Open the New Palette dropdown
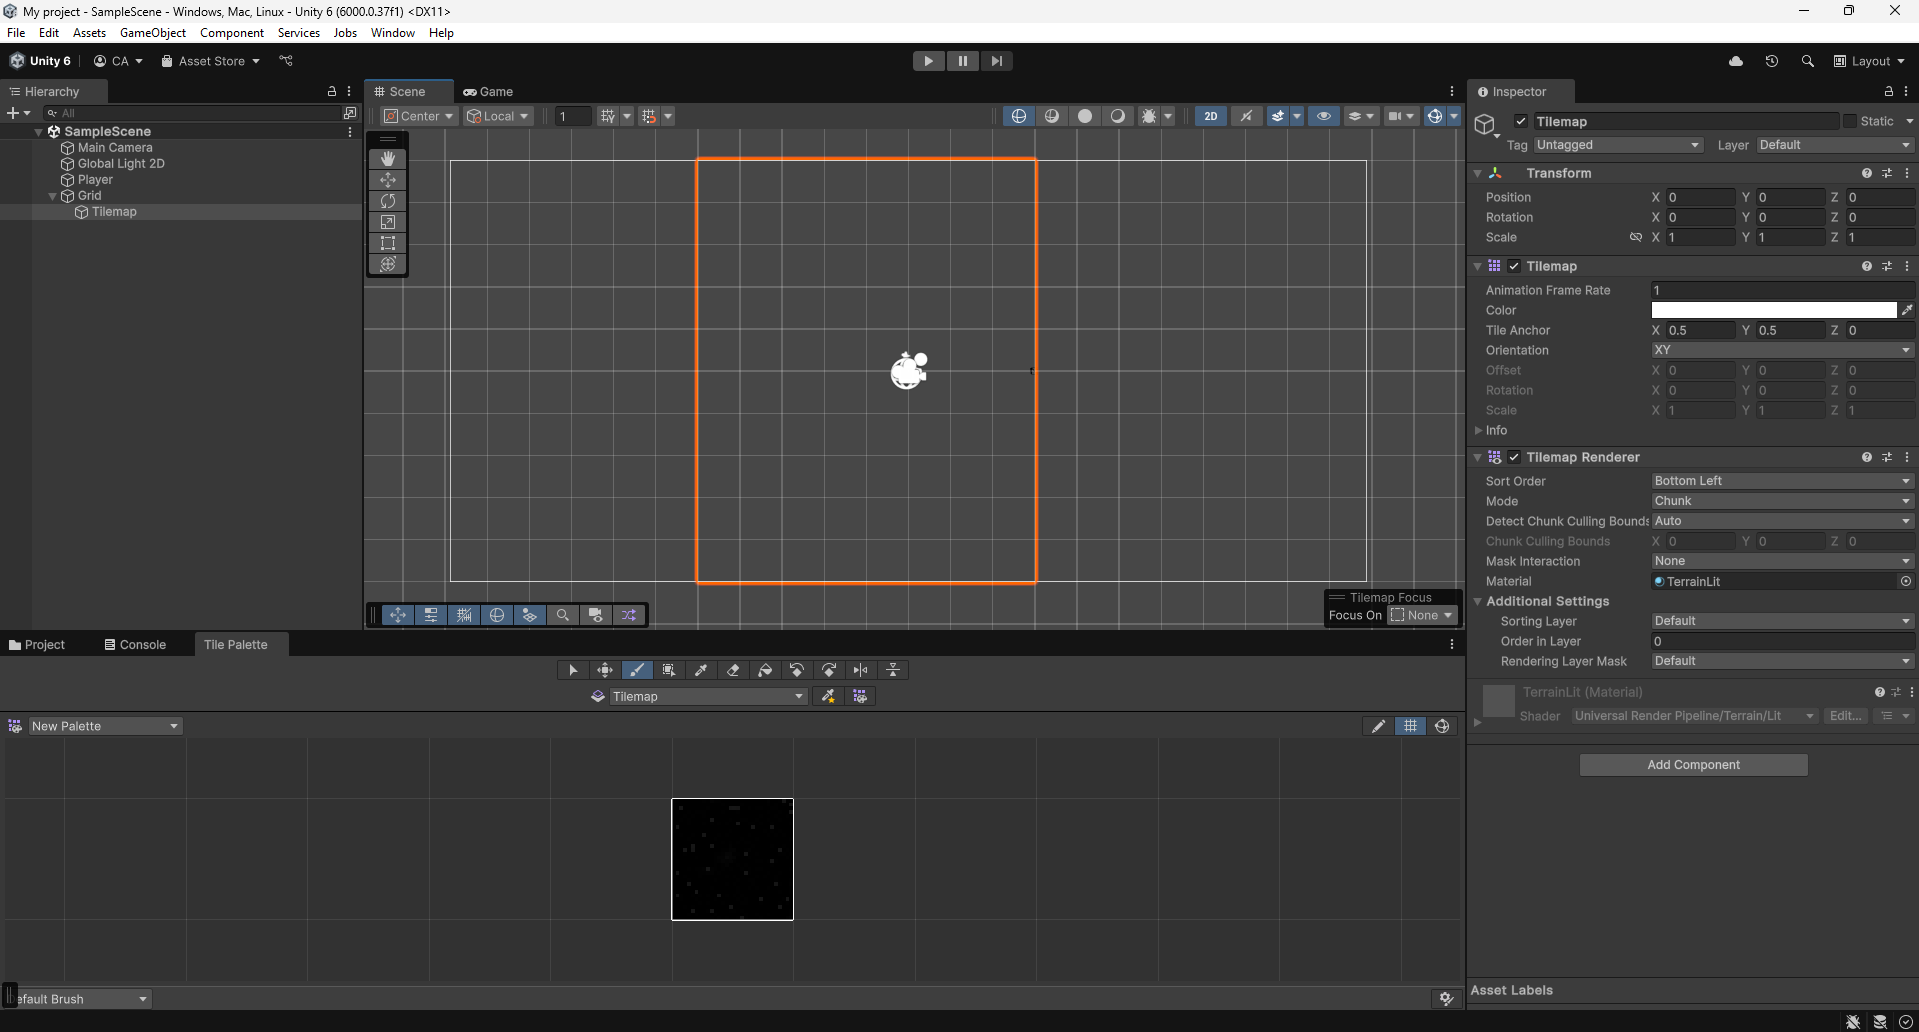This screenshot has height=1032, width=1919. tap(104, 726)
